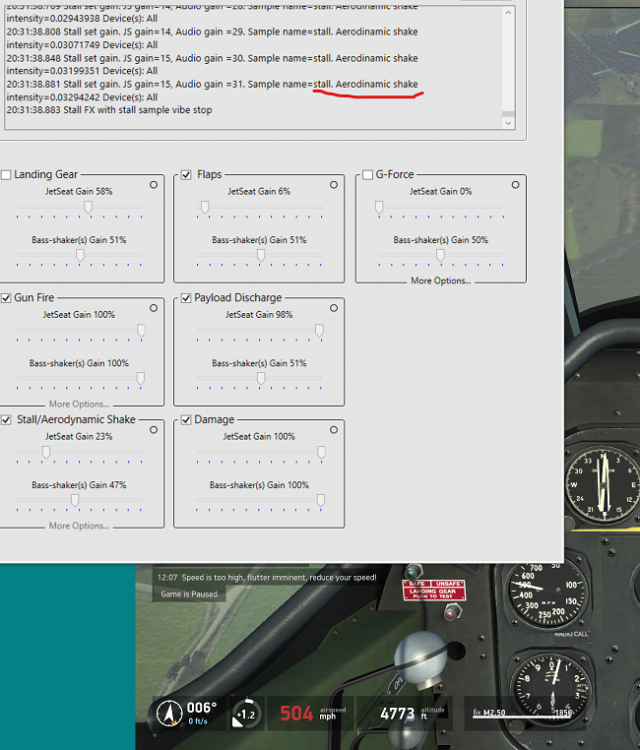Click the log scrollbar thumb
The image size is (640, 750).
pos(508,114)
